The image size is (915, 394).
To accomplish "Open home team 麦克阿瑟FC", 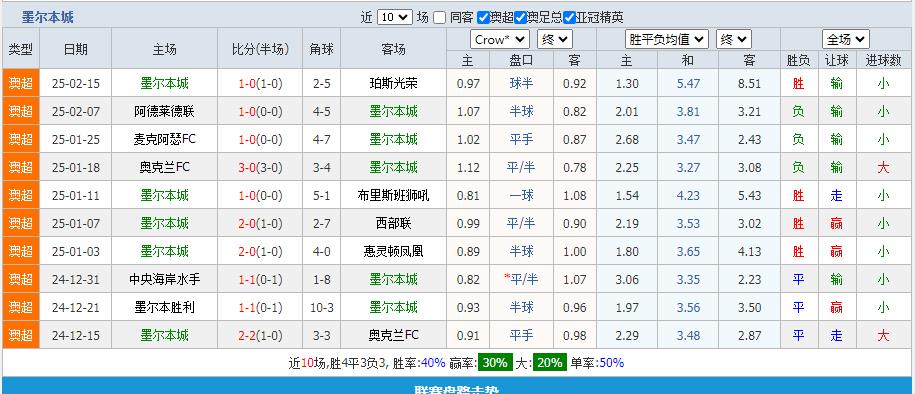I will click(x=164, y=140).
